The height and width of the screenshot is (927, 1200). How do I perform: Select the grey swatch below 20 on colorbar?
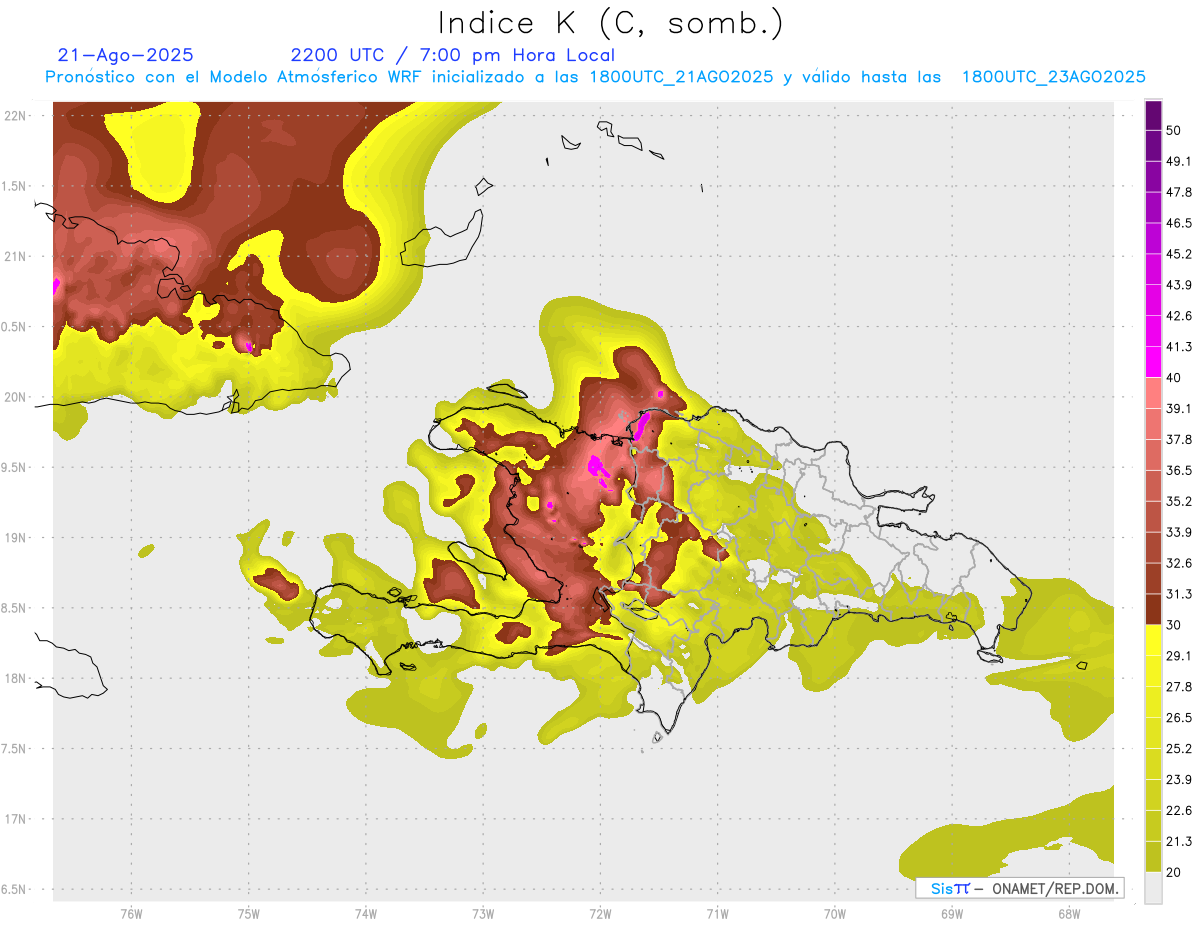[1153, 887]
